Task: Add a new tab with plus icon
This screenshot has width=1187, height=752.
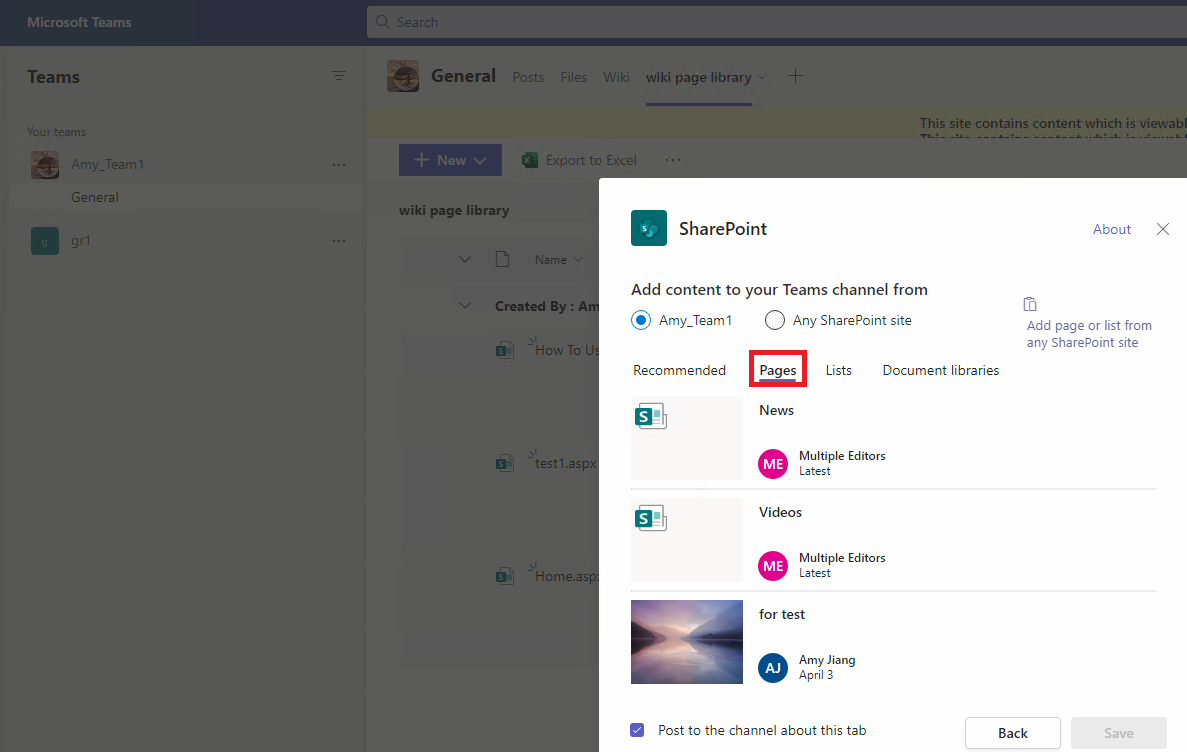Action: point(795,76)
